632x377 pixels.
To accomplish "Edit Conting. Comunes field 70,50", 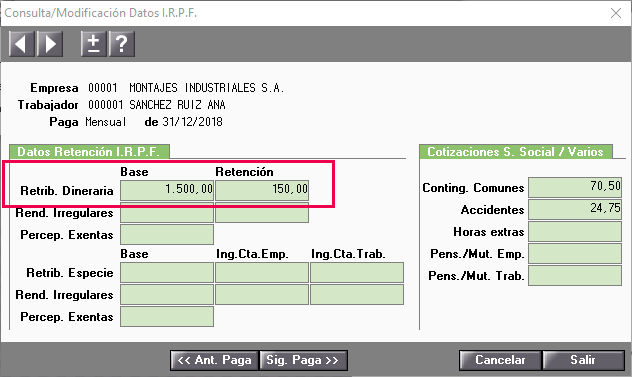I will [x=575, y=187].
